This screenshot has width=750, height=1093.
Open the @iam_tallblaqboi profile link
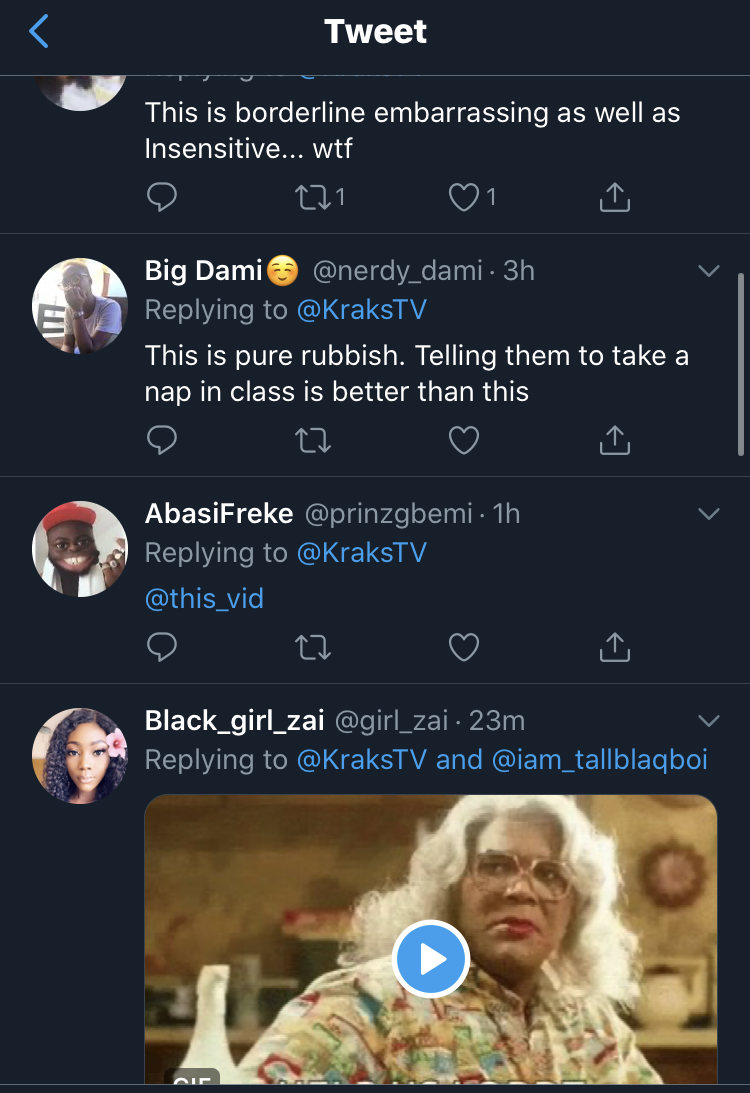point(600,760)
